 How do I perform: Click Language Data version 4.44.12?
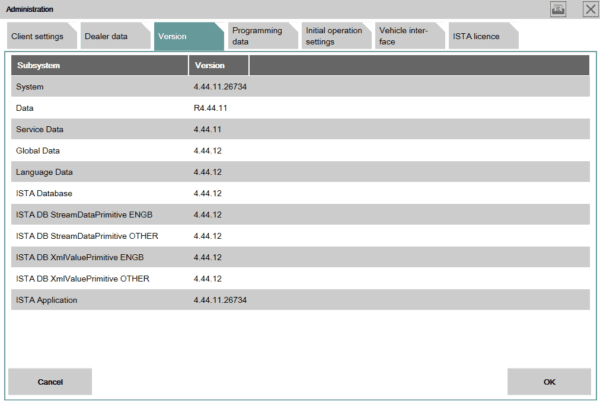(207, 172)
